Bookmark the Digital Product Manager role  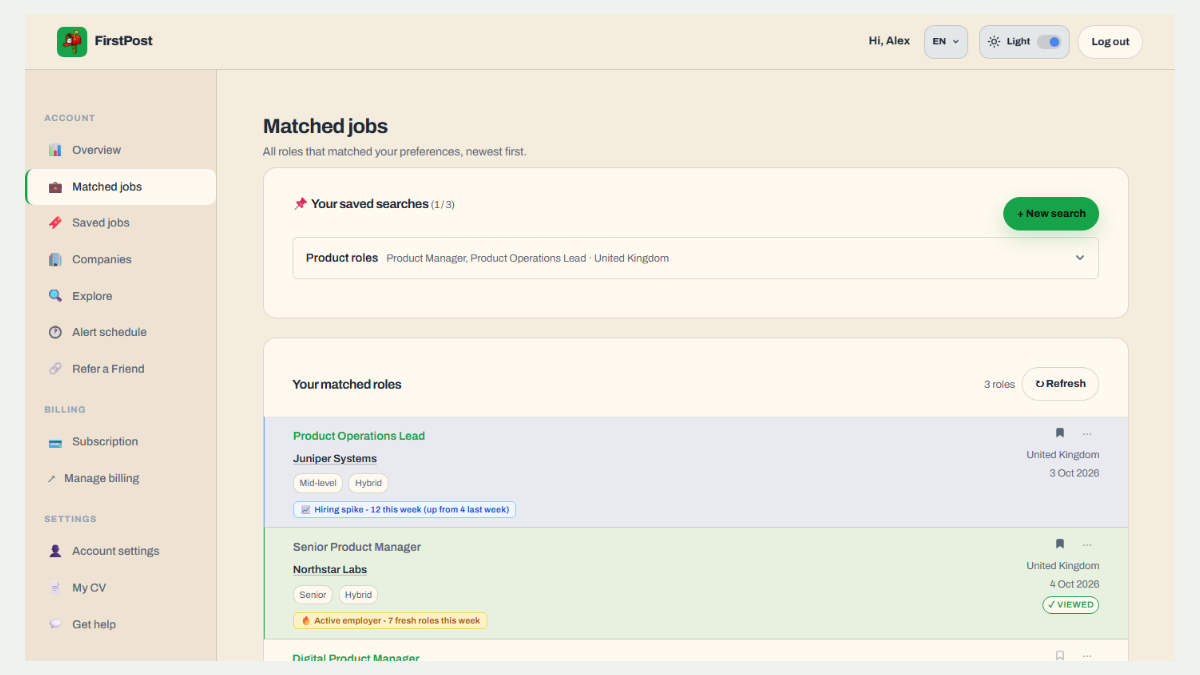(x=1060, y=656)
